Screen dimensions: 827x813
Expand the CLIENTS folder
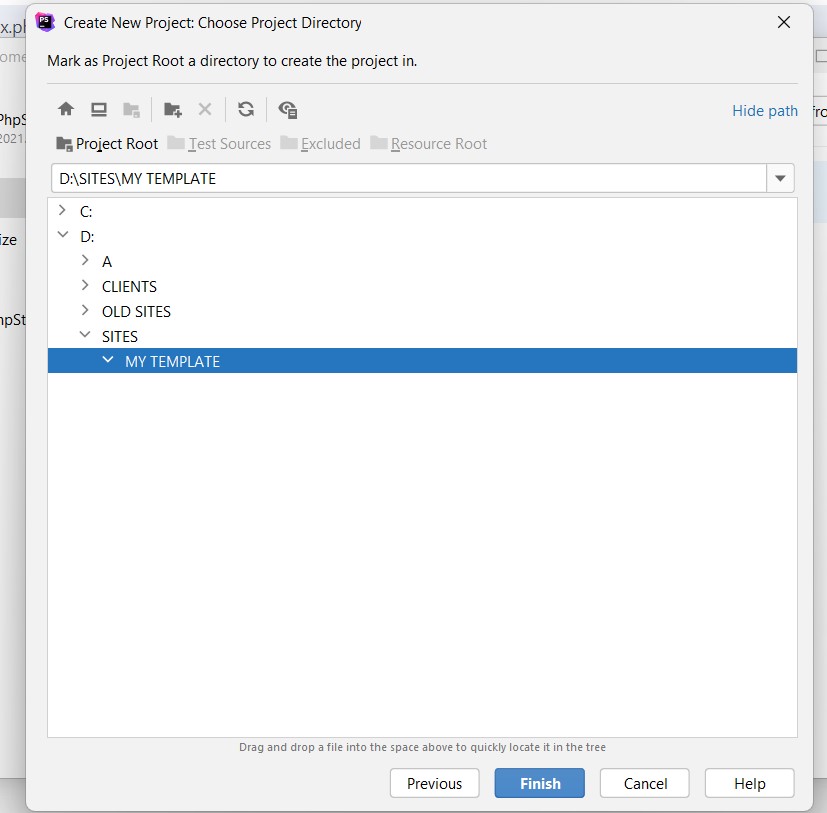(85, 286)
